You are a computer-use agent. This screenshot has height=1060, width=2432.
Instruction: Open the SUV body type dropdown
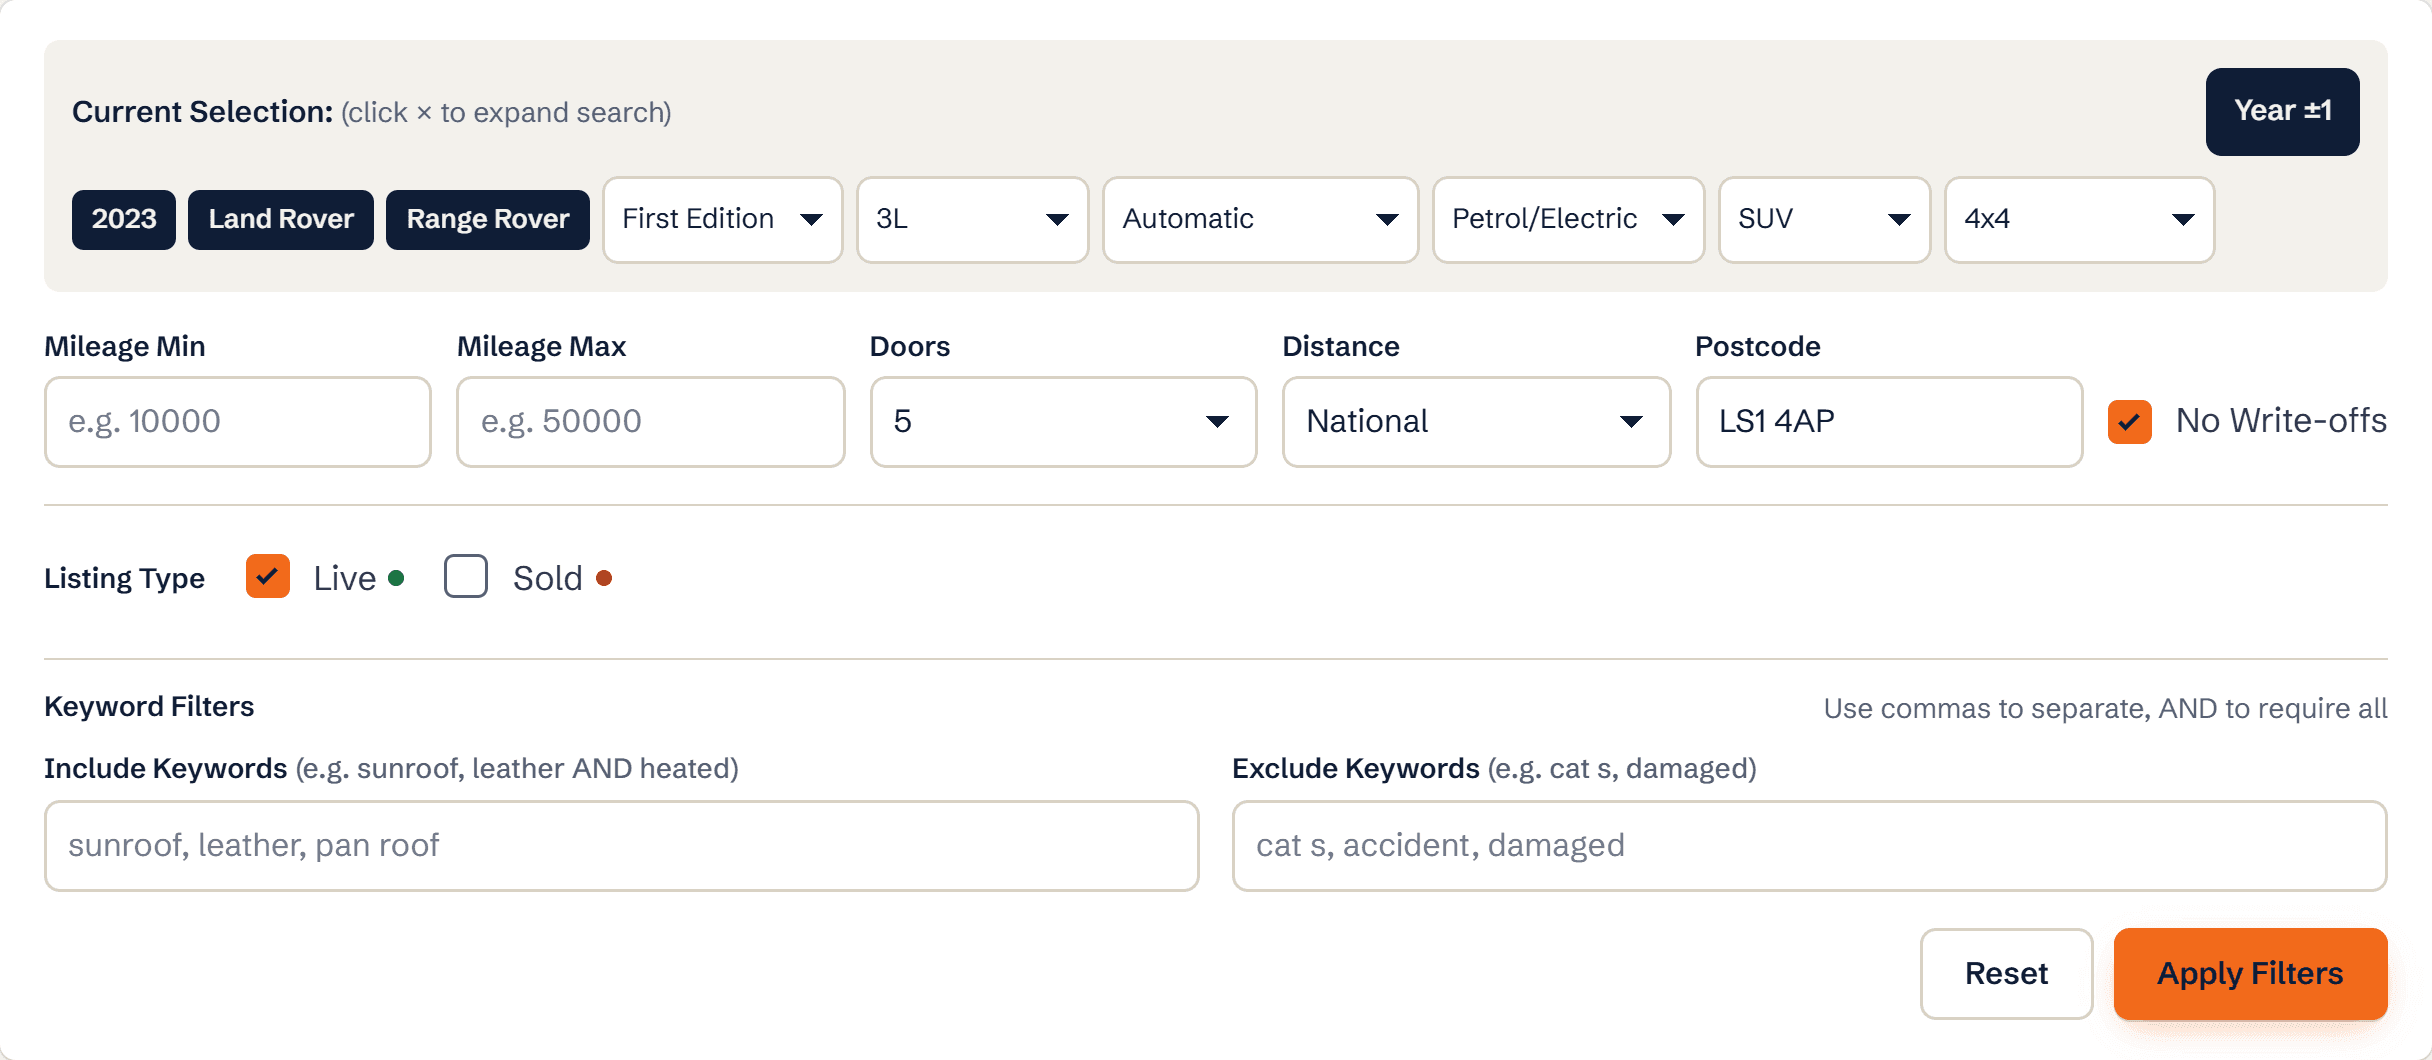pos(1825,219)
